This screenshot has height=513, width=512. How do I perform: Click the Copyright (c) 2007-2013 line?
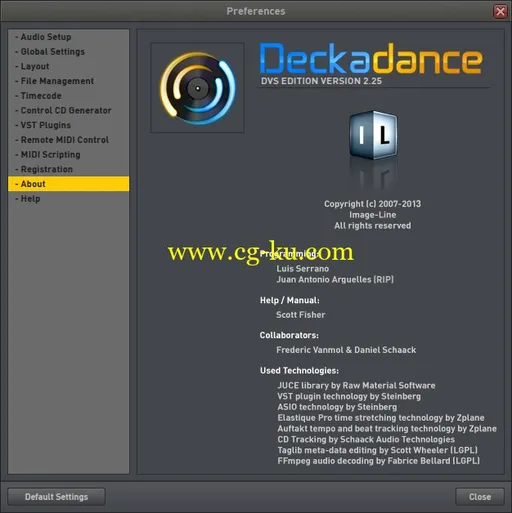pos(373,204)
